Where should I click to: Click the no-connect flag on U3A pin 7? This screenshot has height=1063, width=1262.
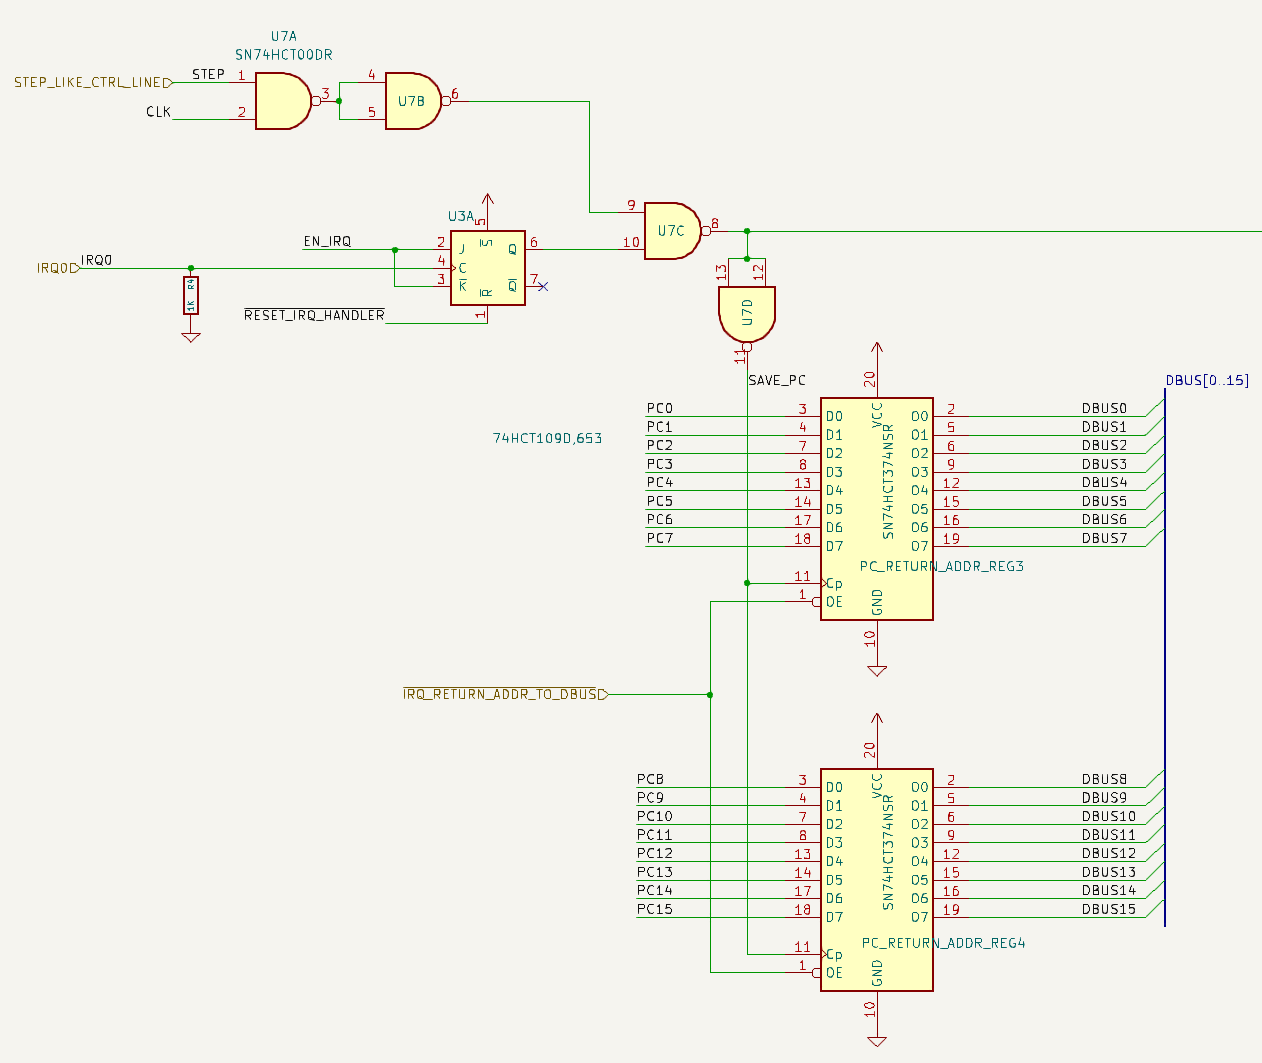544,285
